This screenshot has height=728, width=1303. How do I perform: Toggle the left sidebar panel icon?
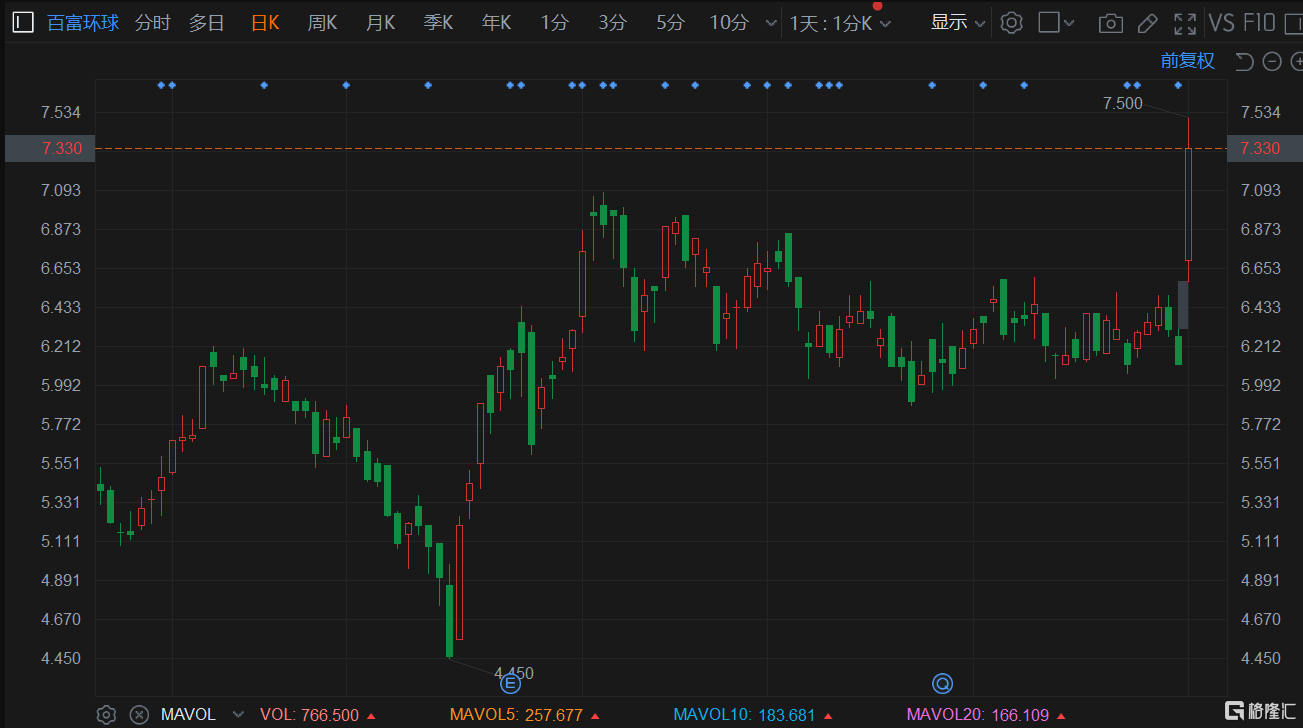[x=22, y=22]
